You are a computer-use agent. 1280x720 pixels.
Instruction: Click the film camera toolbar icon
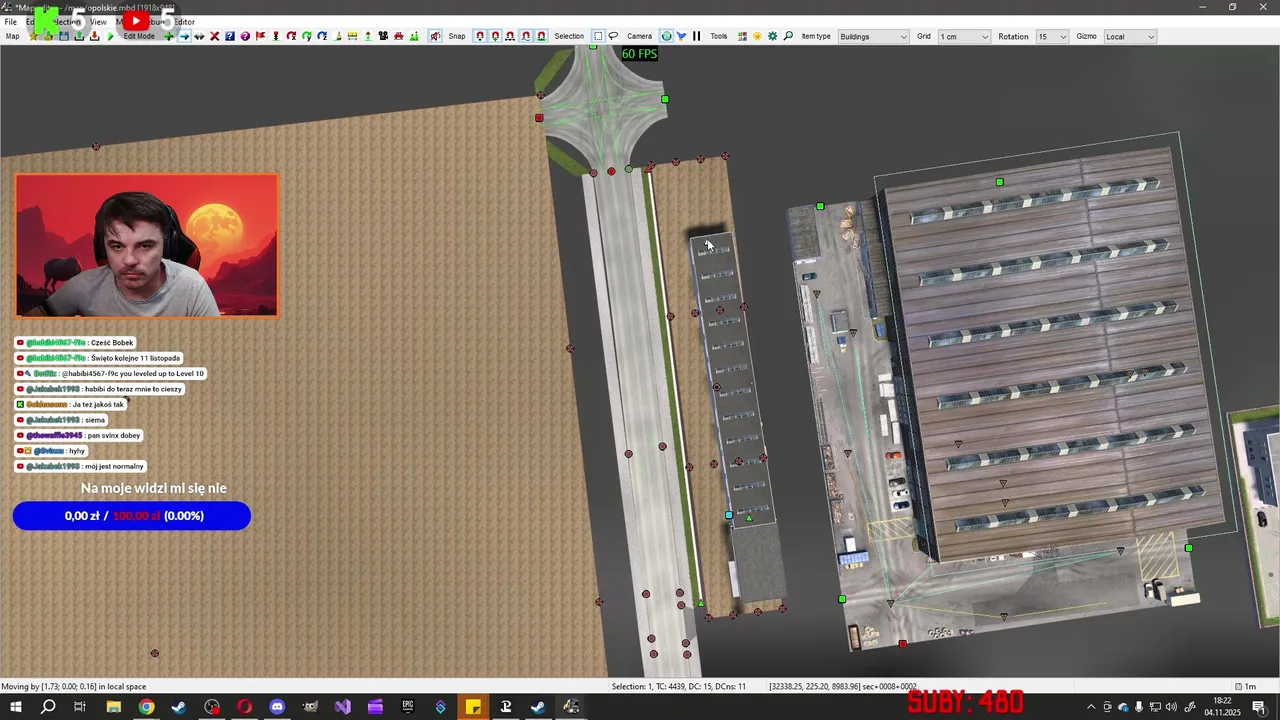point(383,36)
